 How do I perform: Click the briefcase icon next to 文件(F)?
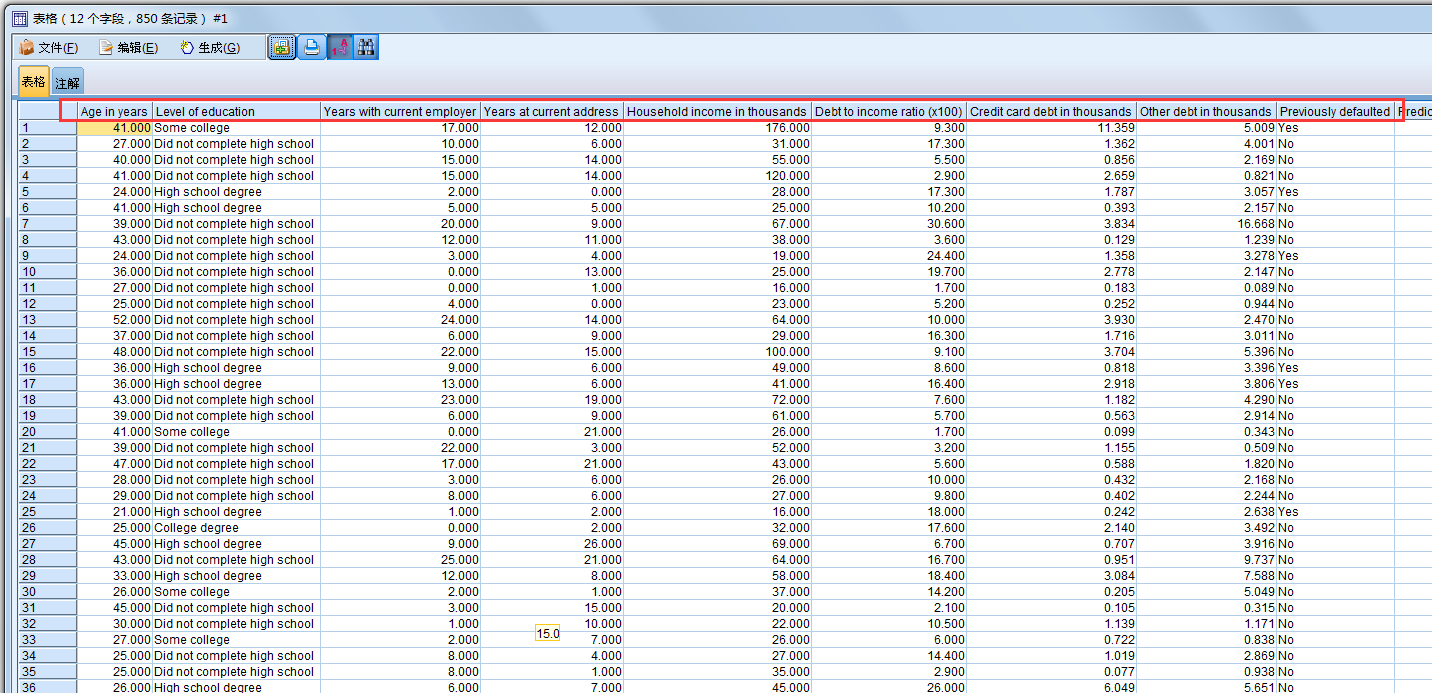(25, 47)
